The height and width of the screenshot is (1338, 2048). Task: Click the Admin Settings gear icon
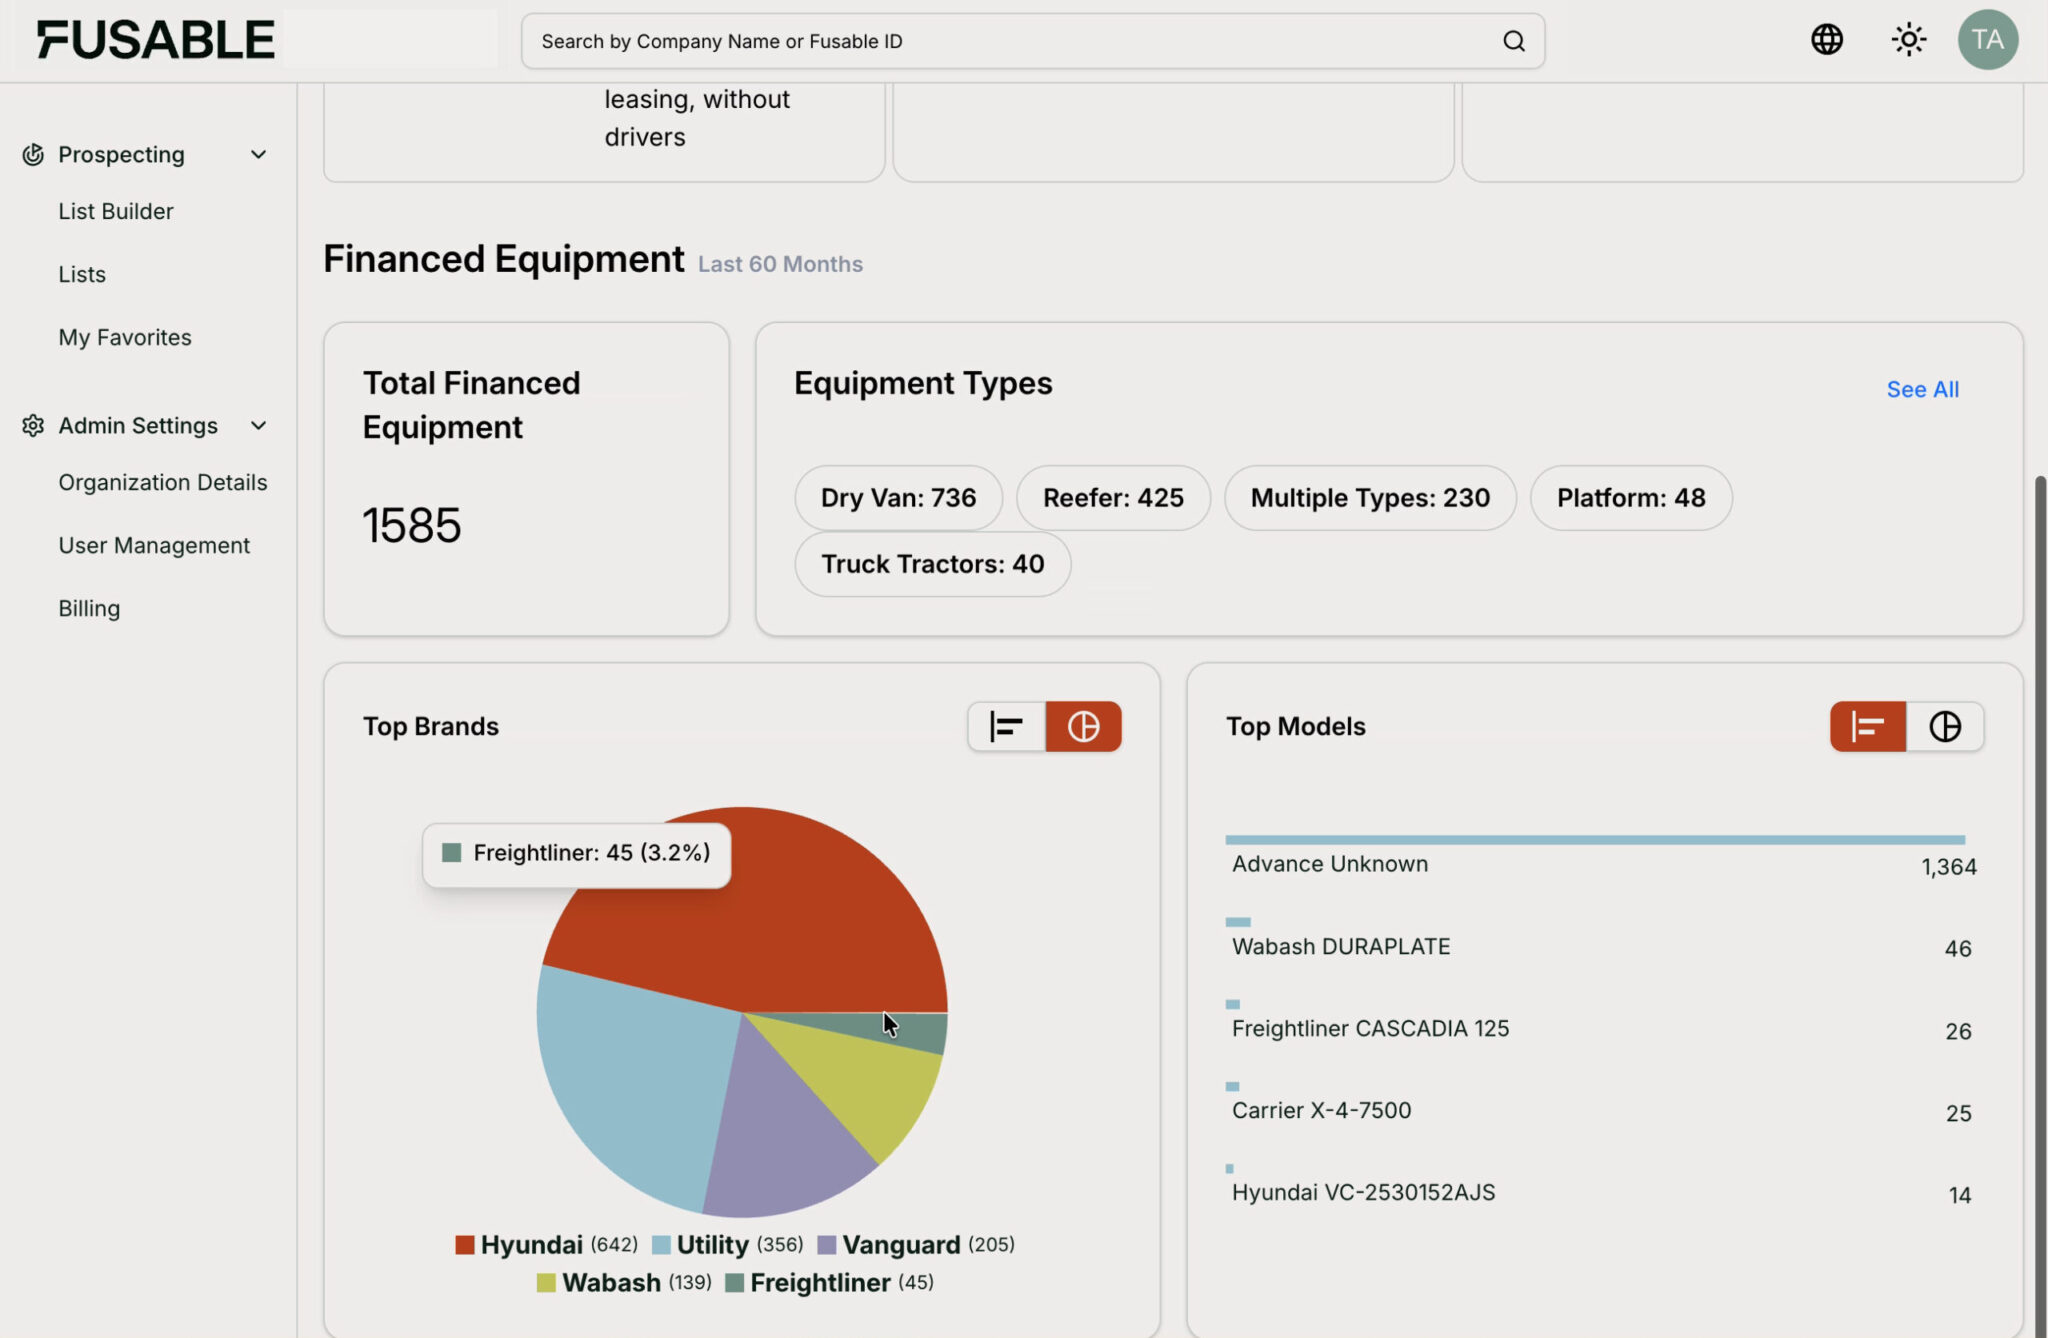coord(33,425)
